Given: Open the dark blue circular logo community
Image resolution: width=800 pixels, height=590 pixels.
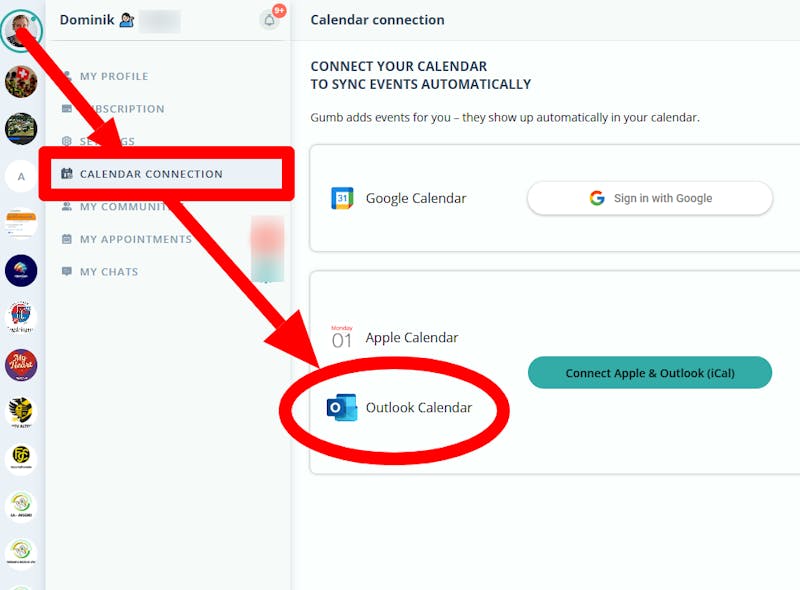Looking at the screenshot, I should click(21, 271).
